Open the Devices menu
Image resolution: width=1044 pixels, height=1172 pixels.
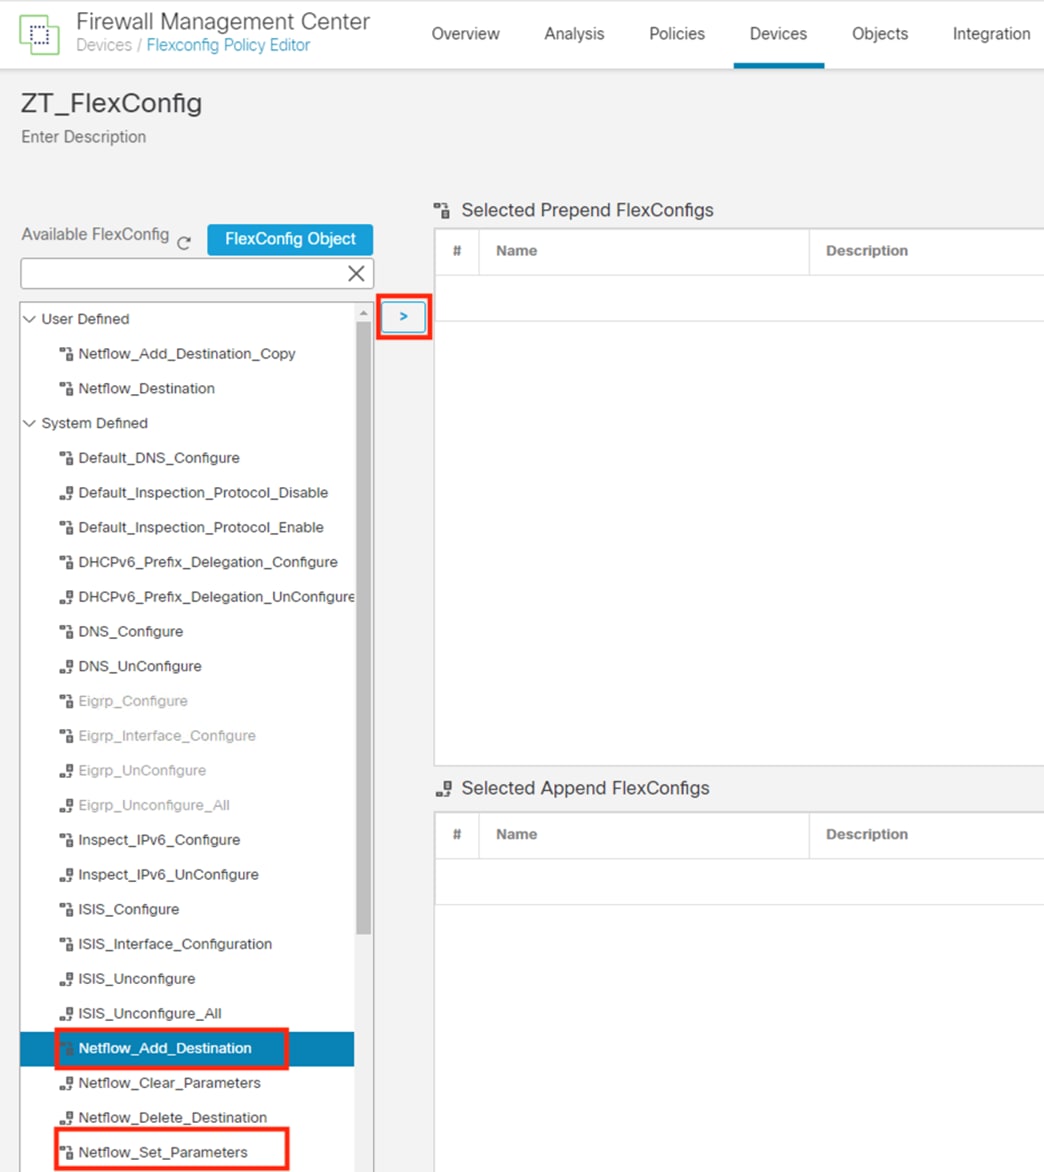click(778, 34)
